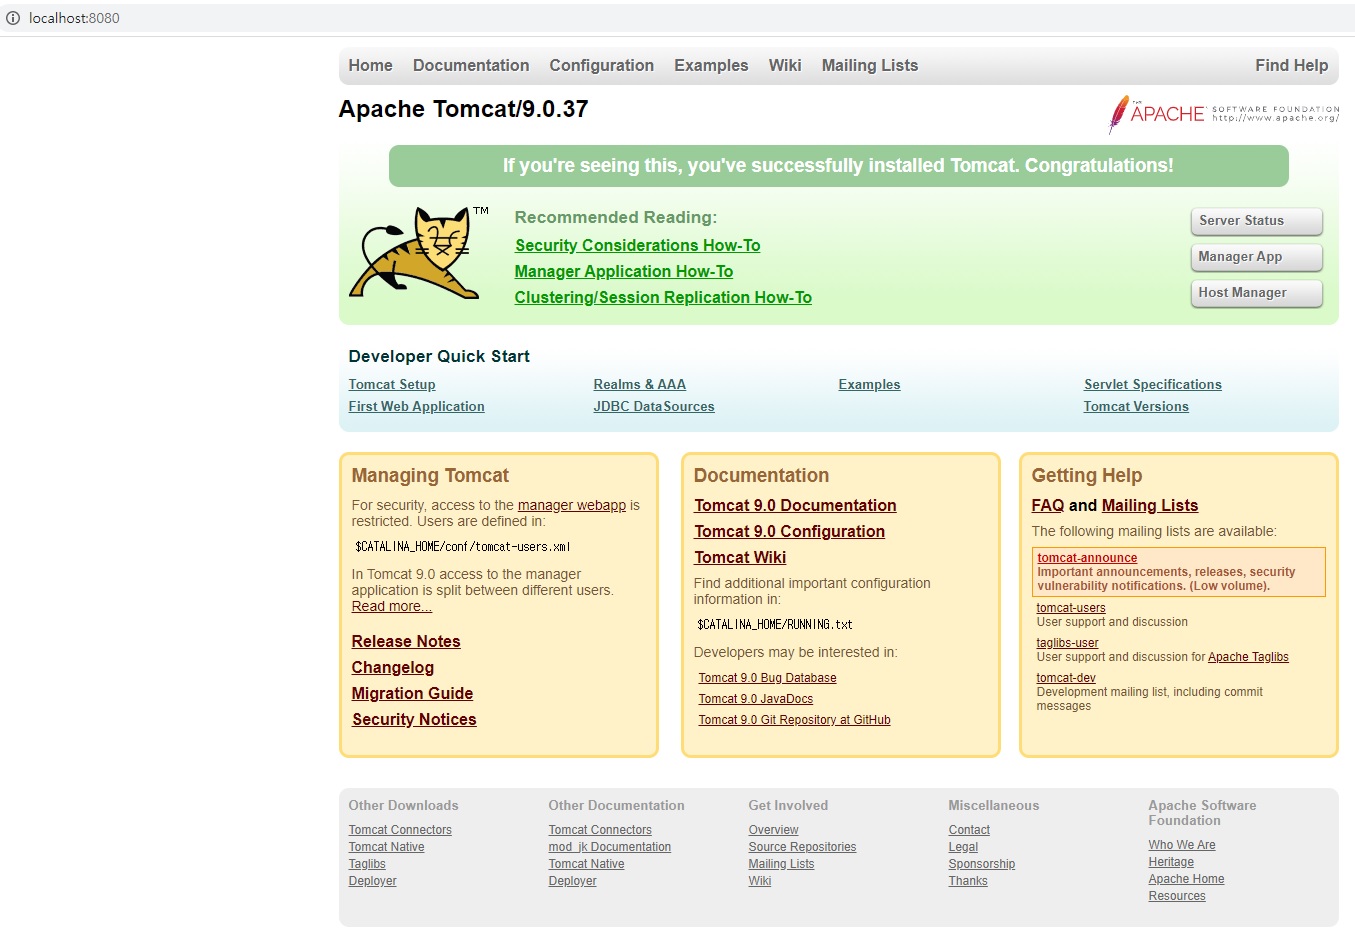Open Mailing Lists in the top navigation bar

[870, 65]
